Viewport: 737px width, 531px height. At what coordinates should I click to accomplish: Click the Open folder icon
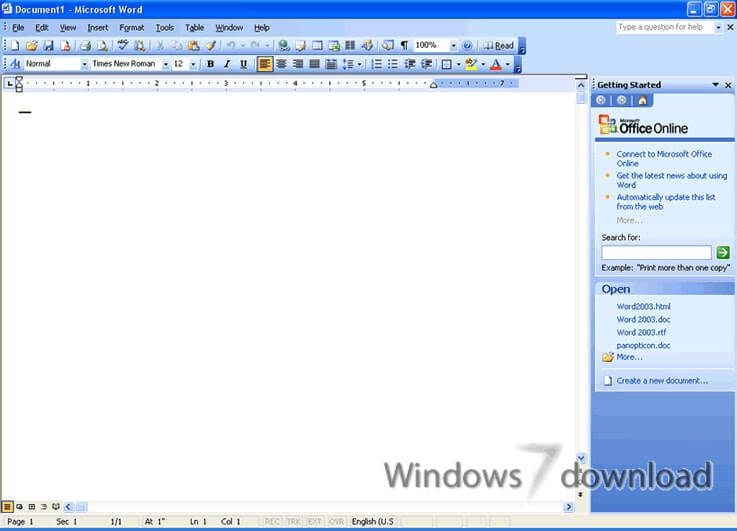[31, 46]
